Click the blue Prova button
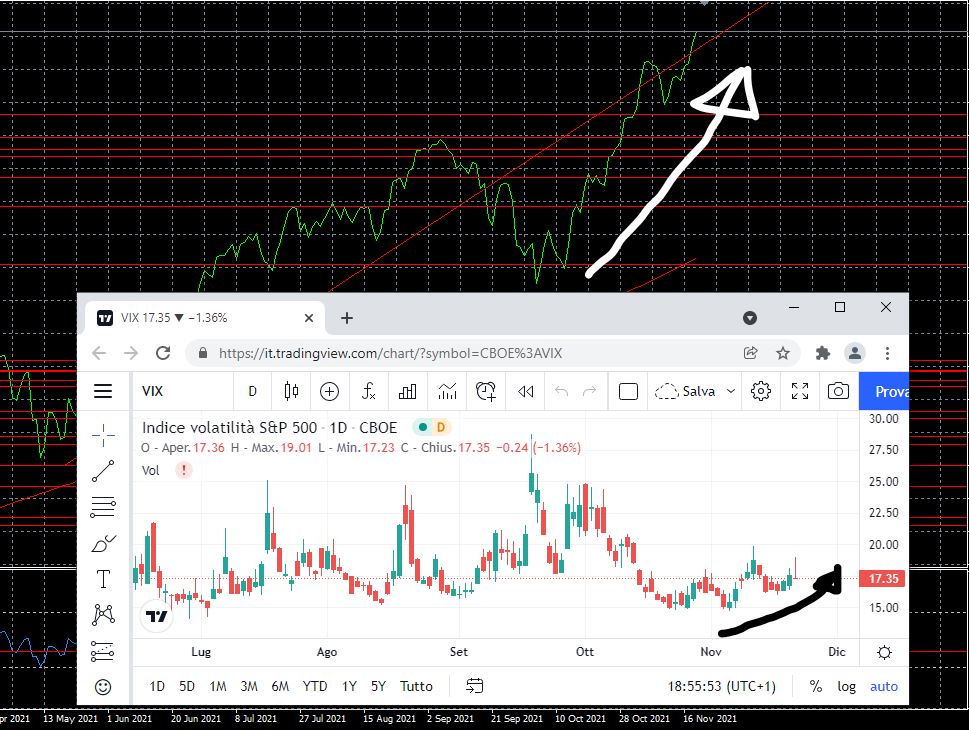Viewport: 969px width, 730px height. (884, 391)
